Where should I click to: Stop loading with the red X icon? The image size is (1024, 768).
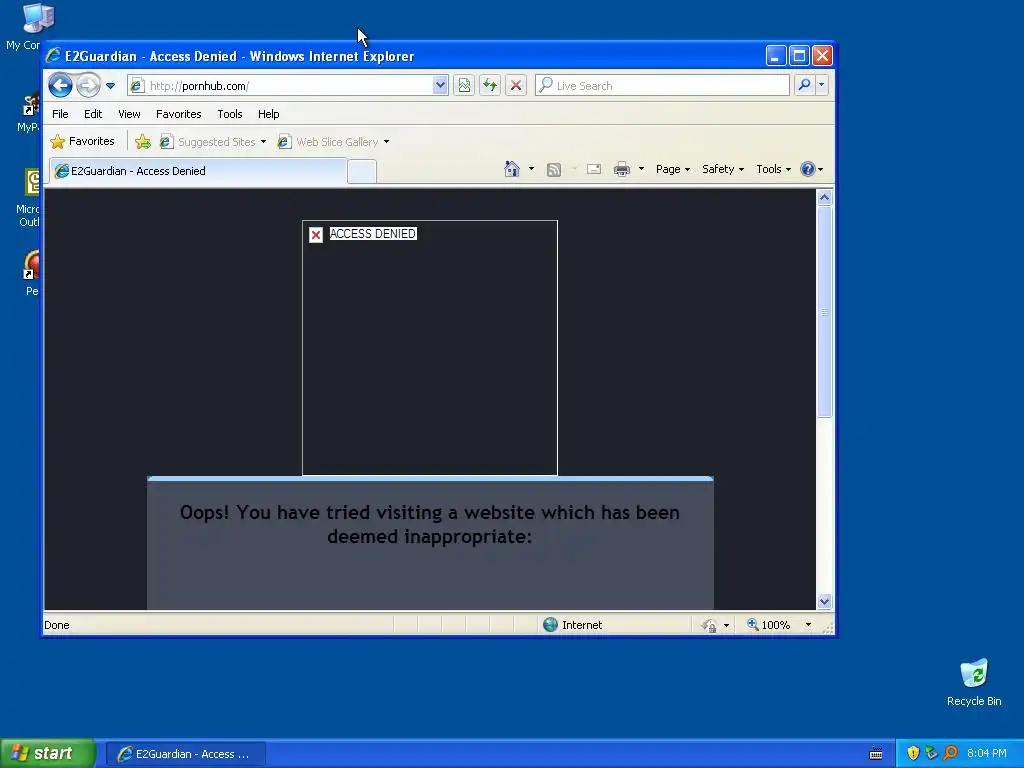pos(516,86)
